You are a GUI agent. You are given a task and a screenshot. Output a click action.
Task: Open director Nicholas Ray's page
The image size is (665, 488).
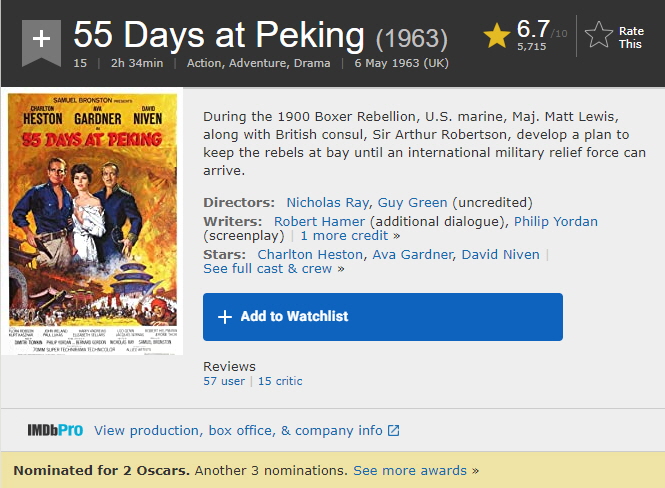point(327,202)
